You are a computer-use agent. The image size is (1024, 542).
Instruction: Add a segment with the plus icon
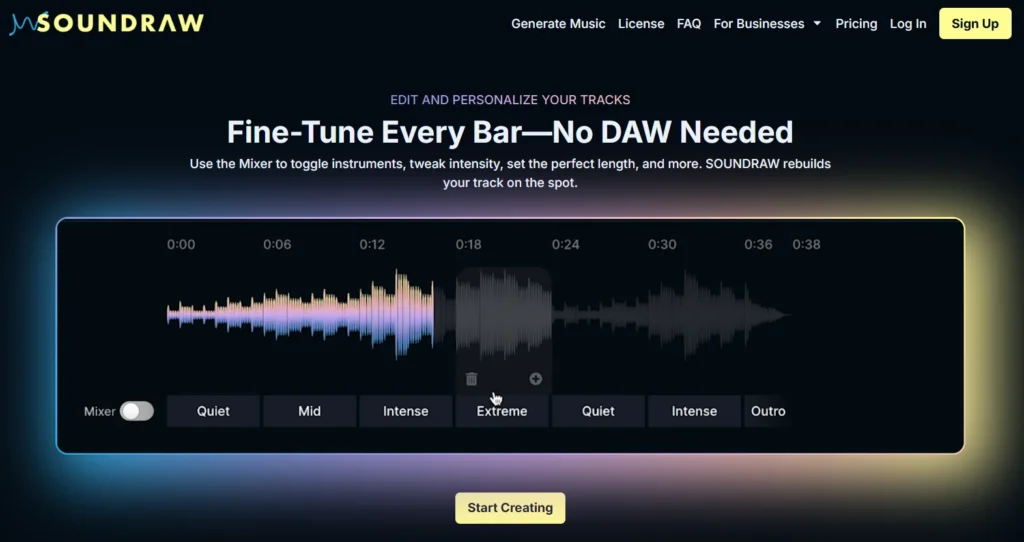pyautogui.click(x=535, y=379)
